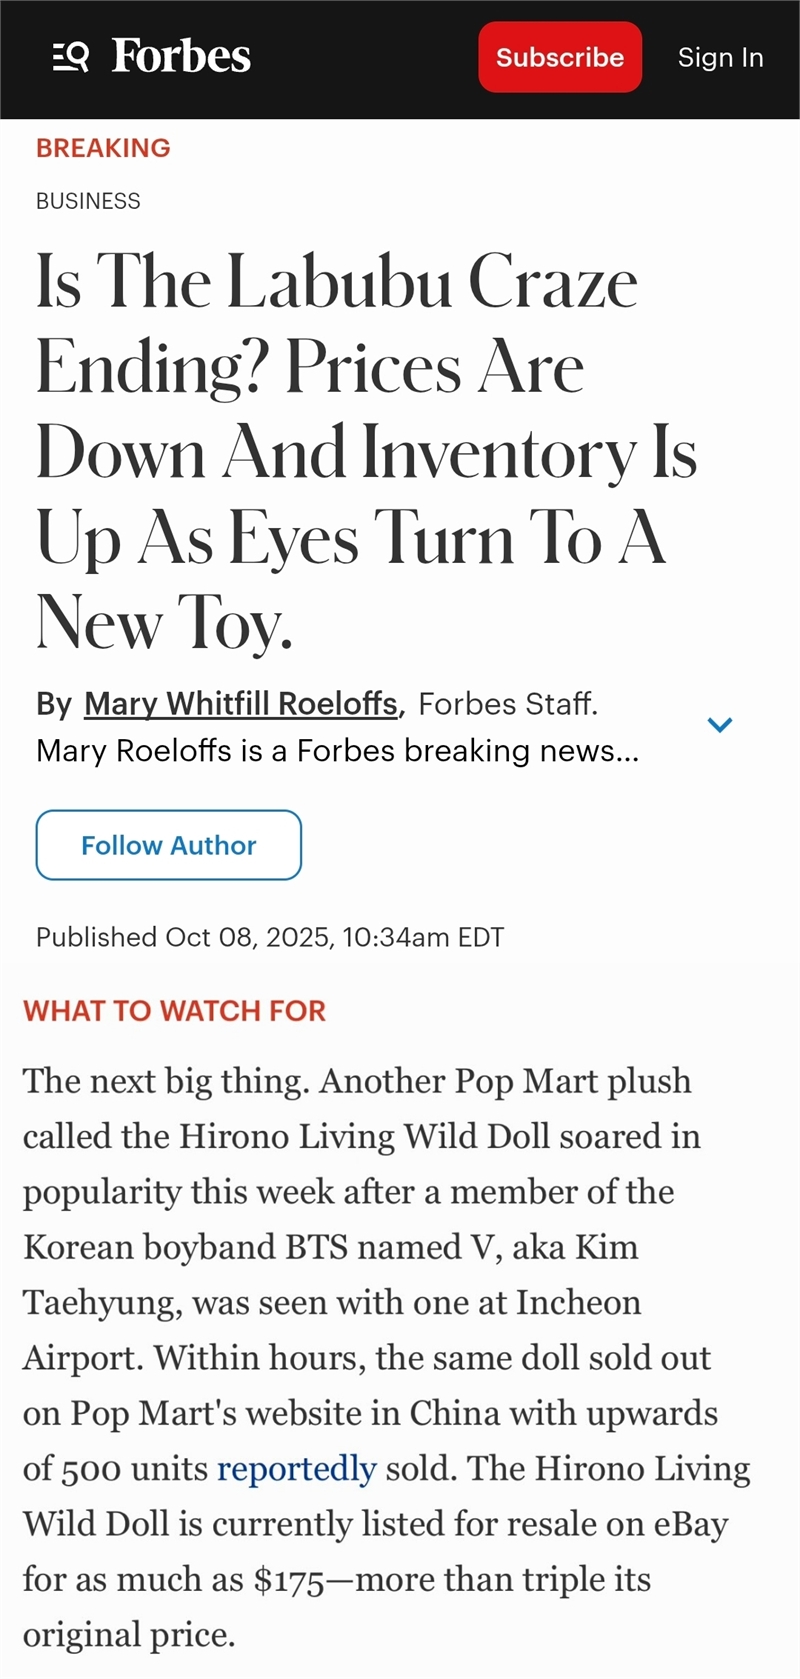This screenshot has width=800, height=1679.
Task: Click the "$175" price in the paragraph
Action: (x=289, y=1579)
